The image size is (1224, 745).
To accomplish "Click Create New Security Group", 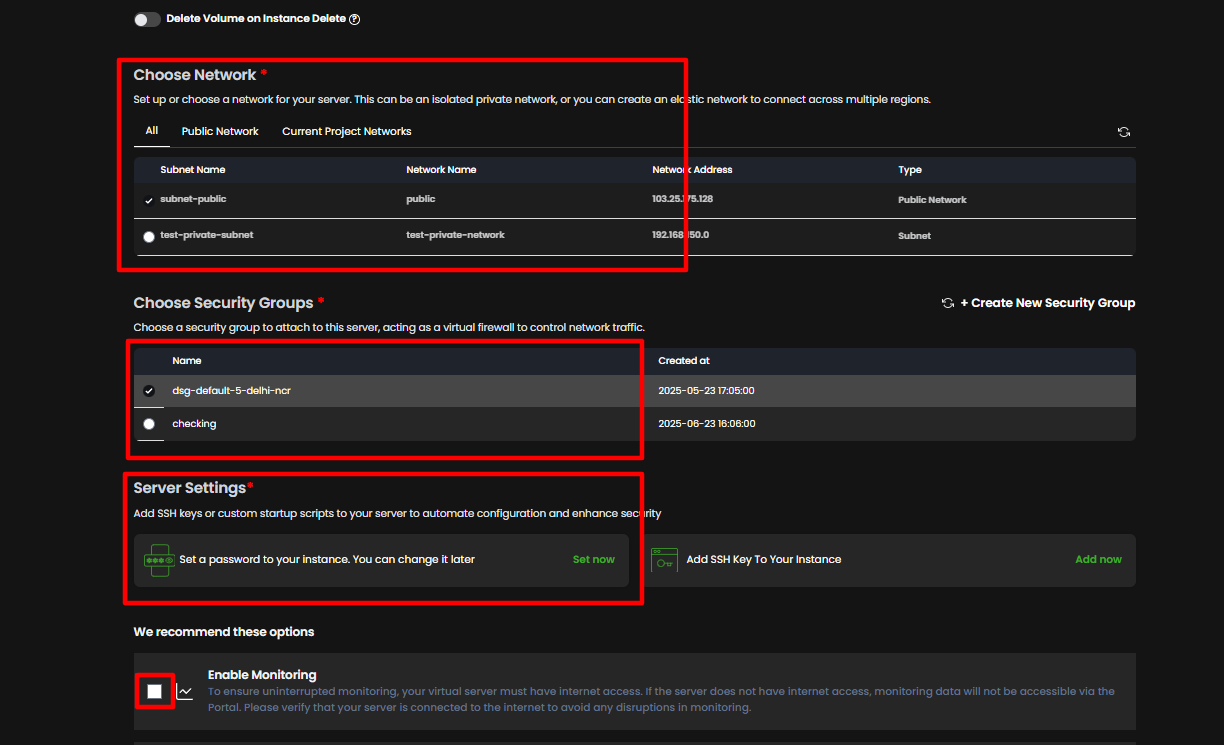I will (1047, 303).
